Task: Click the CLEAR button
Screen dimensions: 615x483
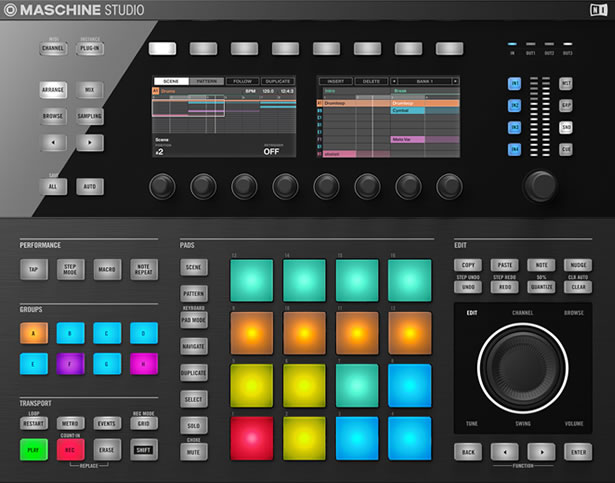Action: (578, 287)
